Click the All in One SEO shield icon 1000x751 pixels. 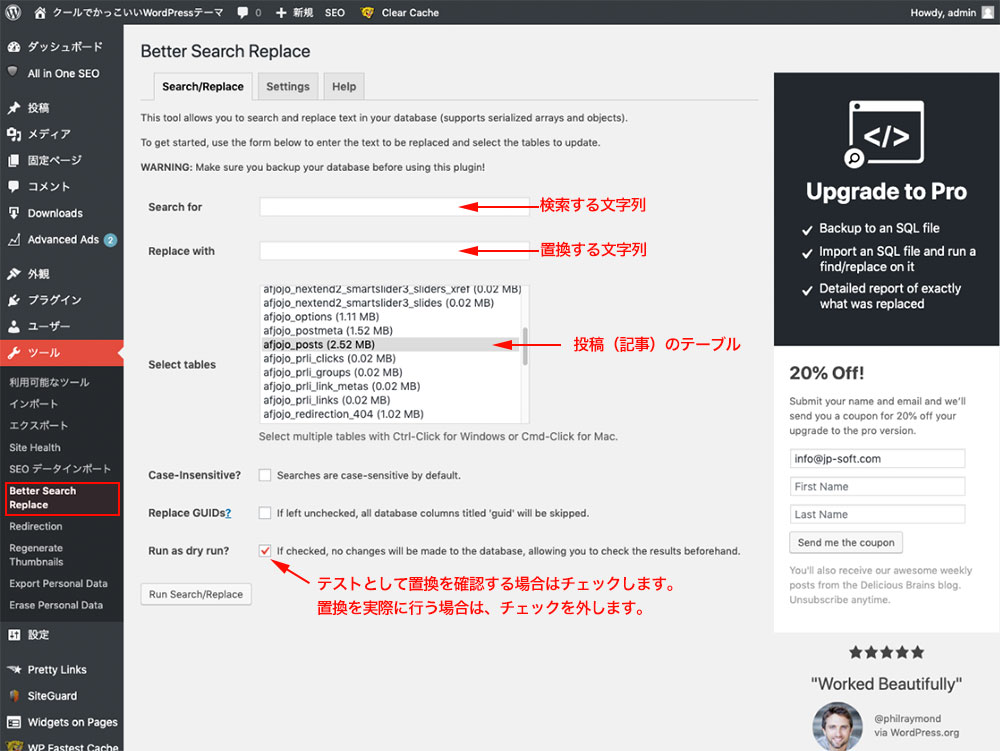click(x=13, y=72)
